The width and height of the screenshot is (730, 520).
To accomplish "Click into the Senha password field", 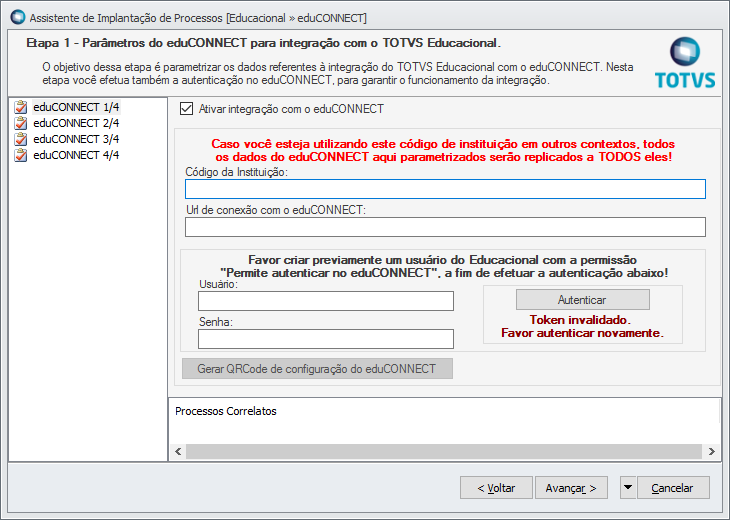I will coord(326,339).
